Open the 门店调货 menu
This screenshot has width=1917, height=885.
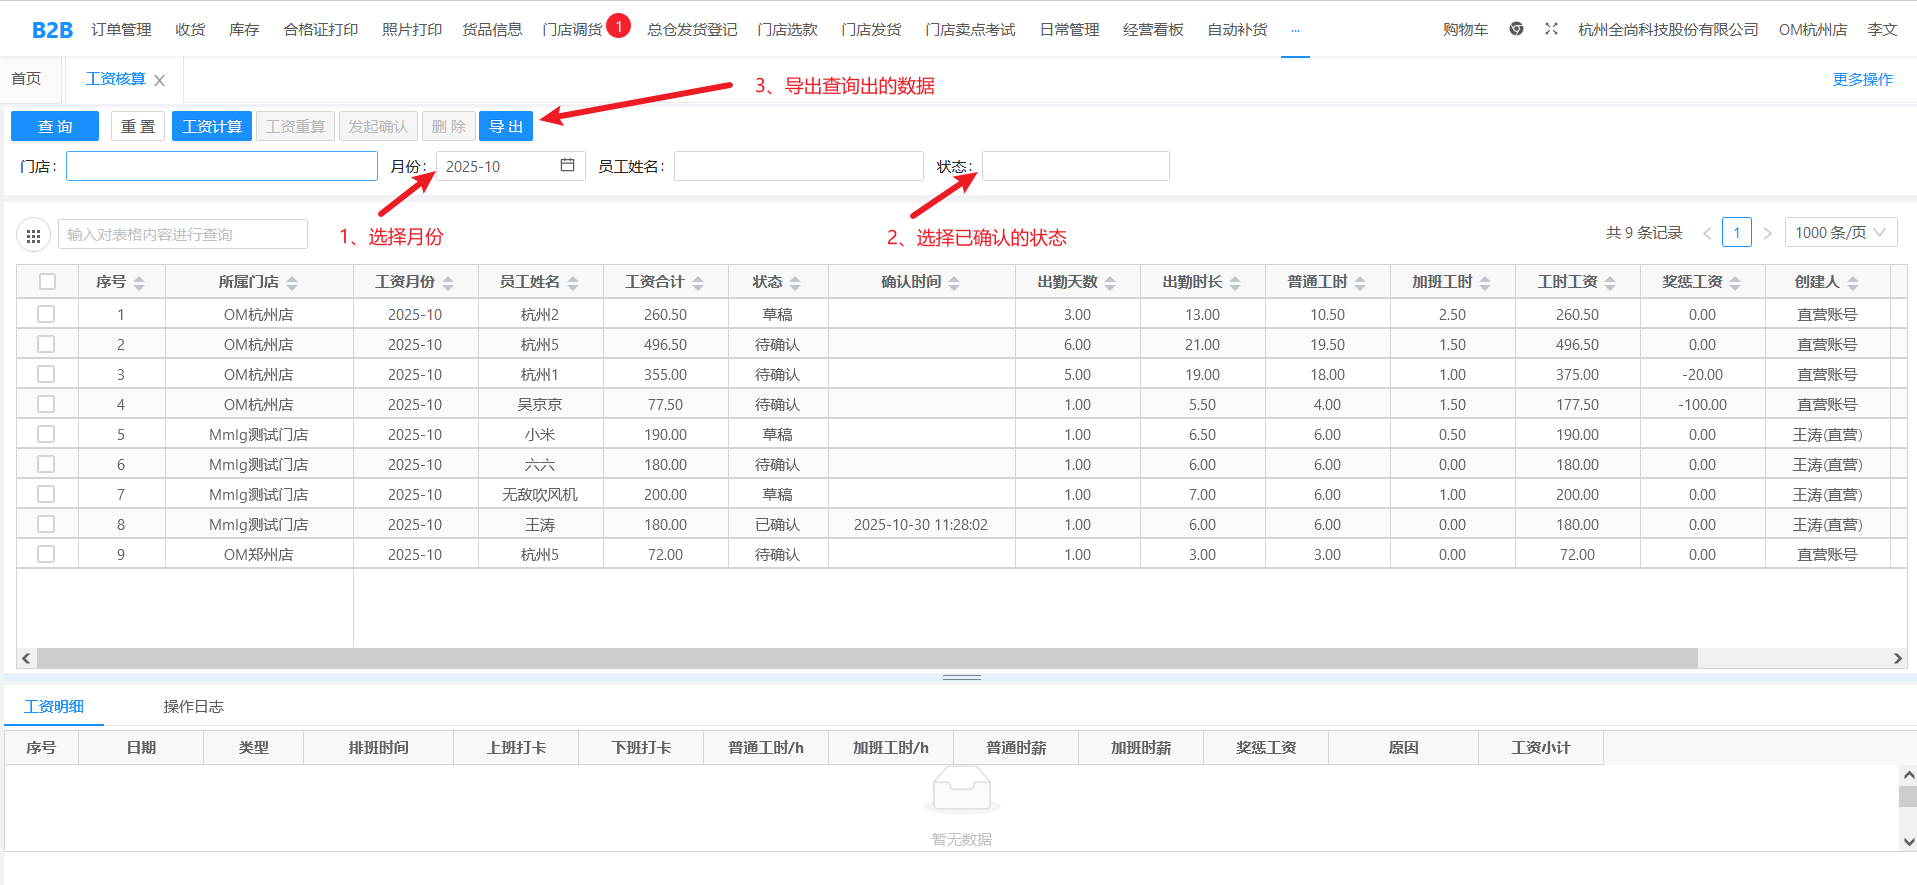pos(572,30)
